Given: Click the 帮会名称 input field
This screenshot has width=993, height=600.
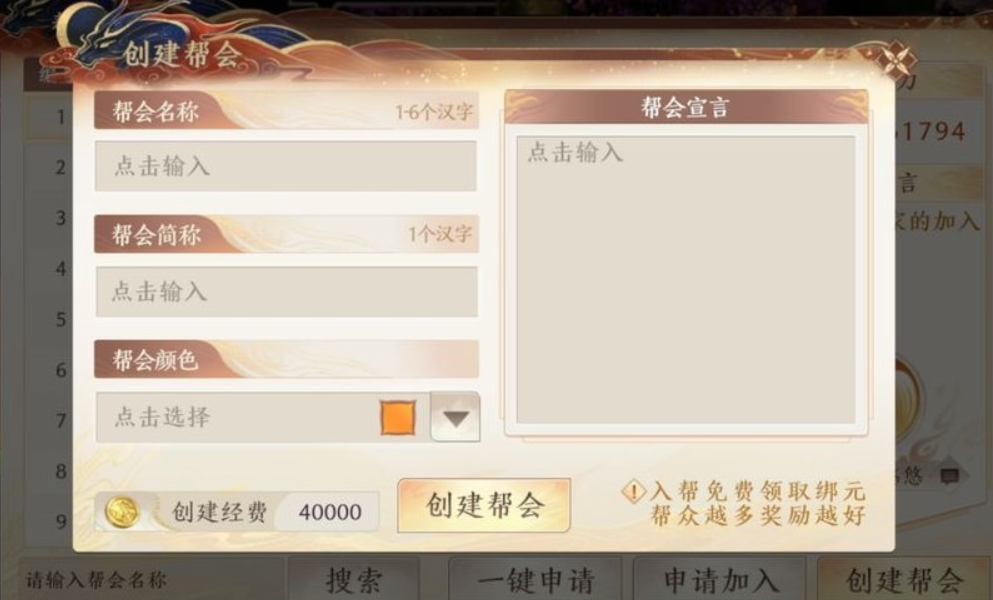Looking at the screenshot, I should (x=286, y=166).
